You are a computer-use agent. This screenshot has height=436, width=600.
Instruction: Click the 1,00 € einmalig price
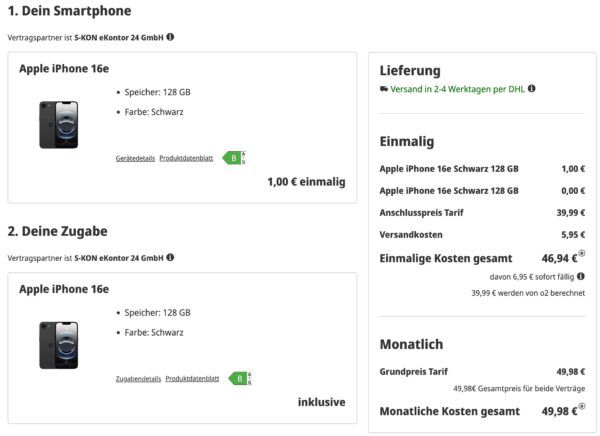[306, 182]
